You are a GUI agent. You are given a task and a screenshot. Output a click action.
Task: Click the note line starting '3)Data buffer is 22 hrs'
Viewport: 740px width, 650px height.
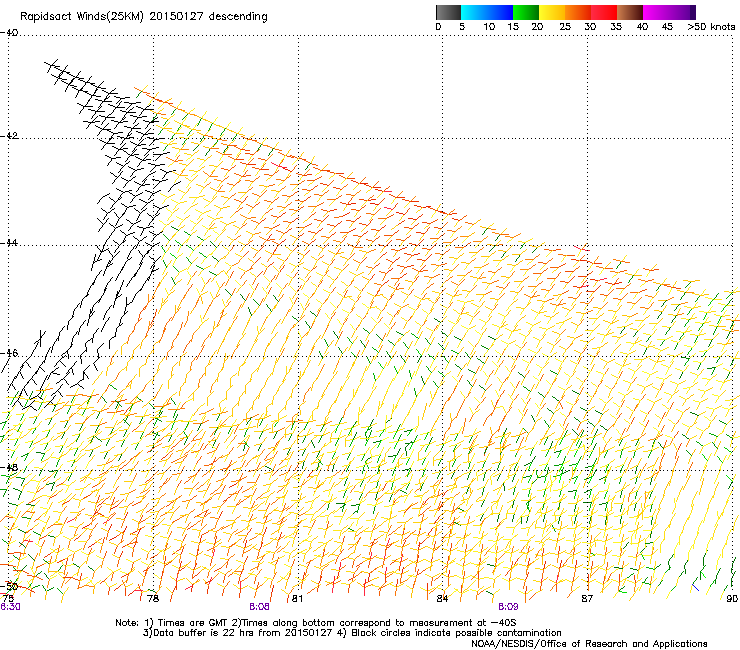click(x=352, y=633)
